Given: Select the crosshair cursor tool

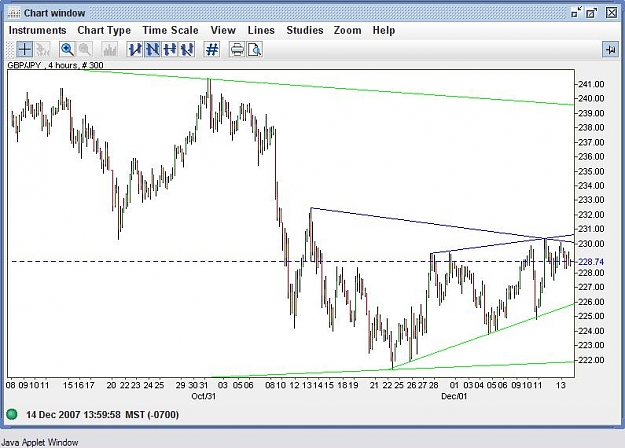Looking at the screenshot, I should pyautogui.click(x=24, y=49).
